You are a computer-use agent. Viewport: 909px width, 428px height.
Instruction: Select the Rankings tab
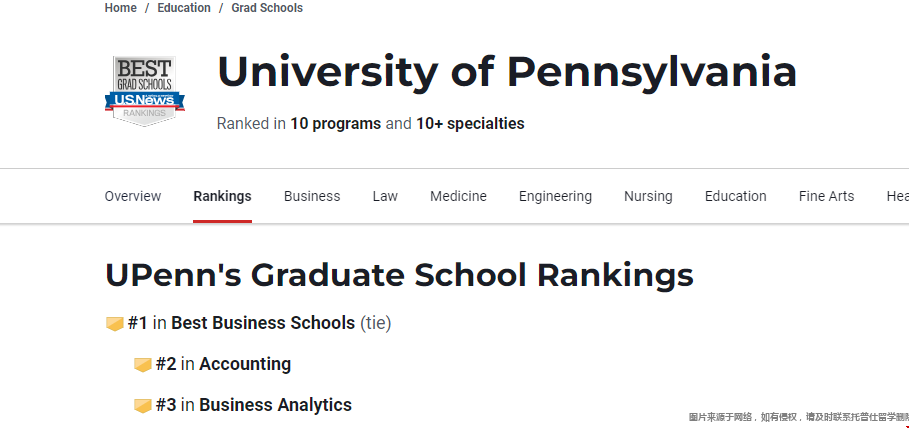[x=223, y=197]
